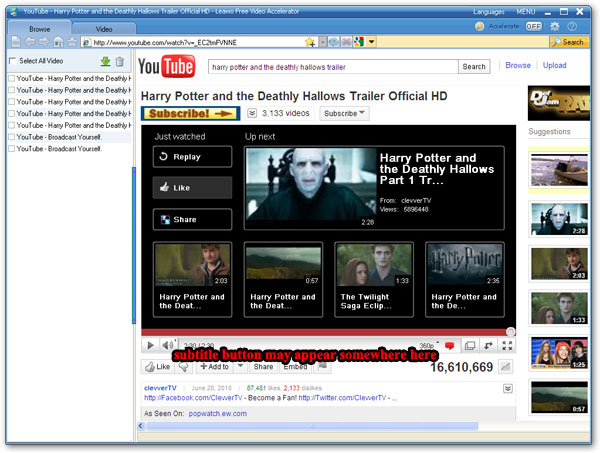600x453 pixels.
Task: Open the Languages menu
Action: pyautogui.click(x=489, y=12)
